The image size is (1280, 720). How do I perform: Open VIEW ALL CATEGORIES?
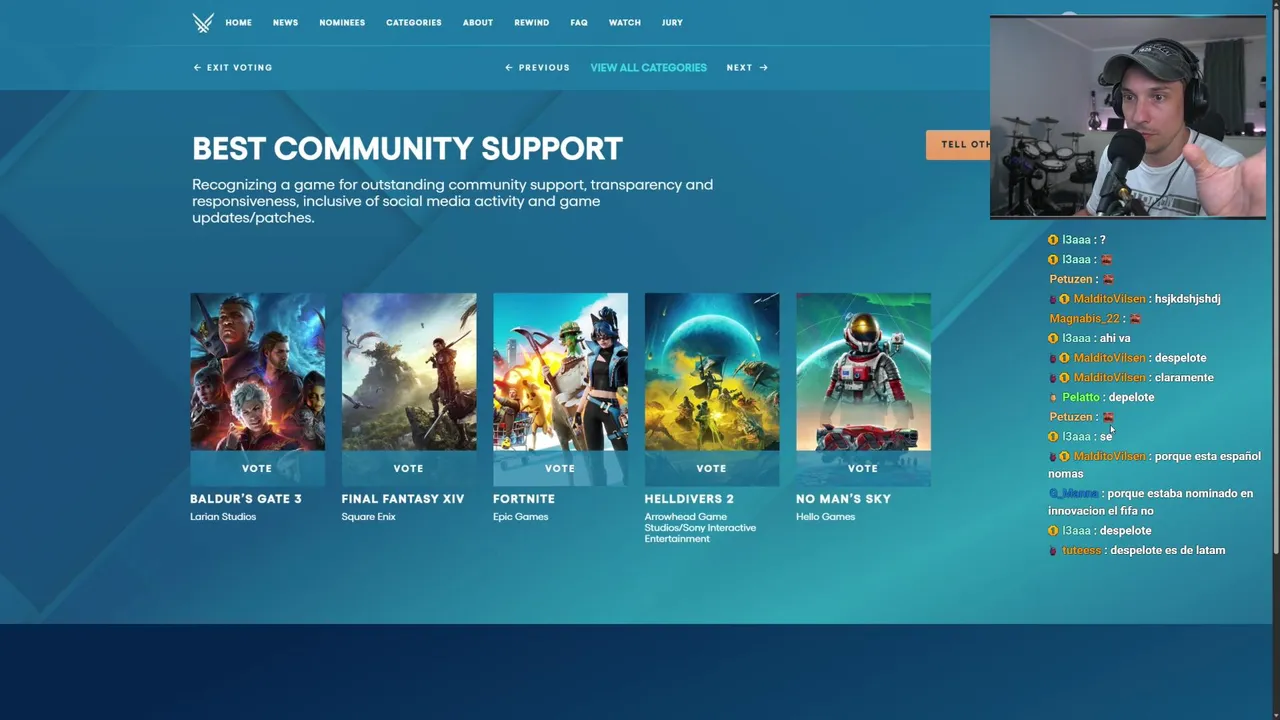click(648, 68)
